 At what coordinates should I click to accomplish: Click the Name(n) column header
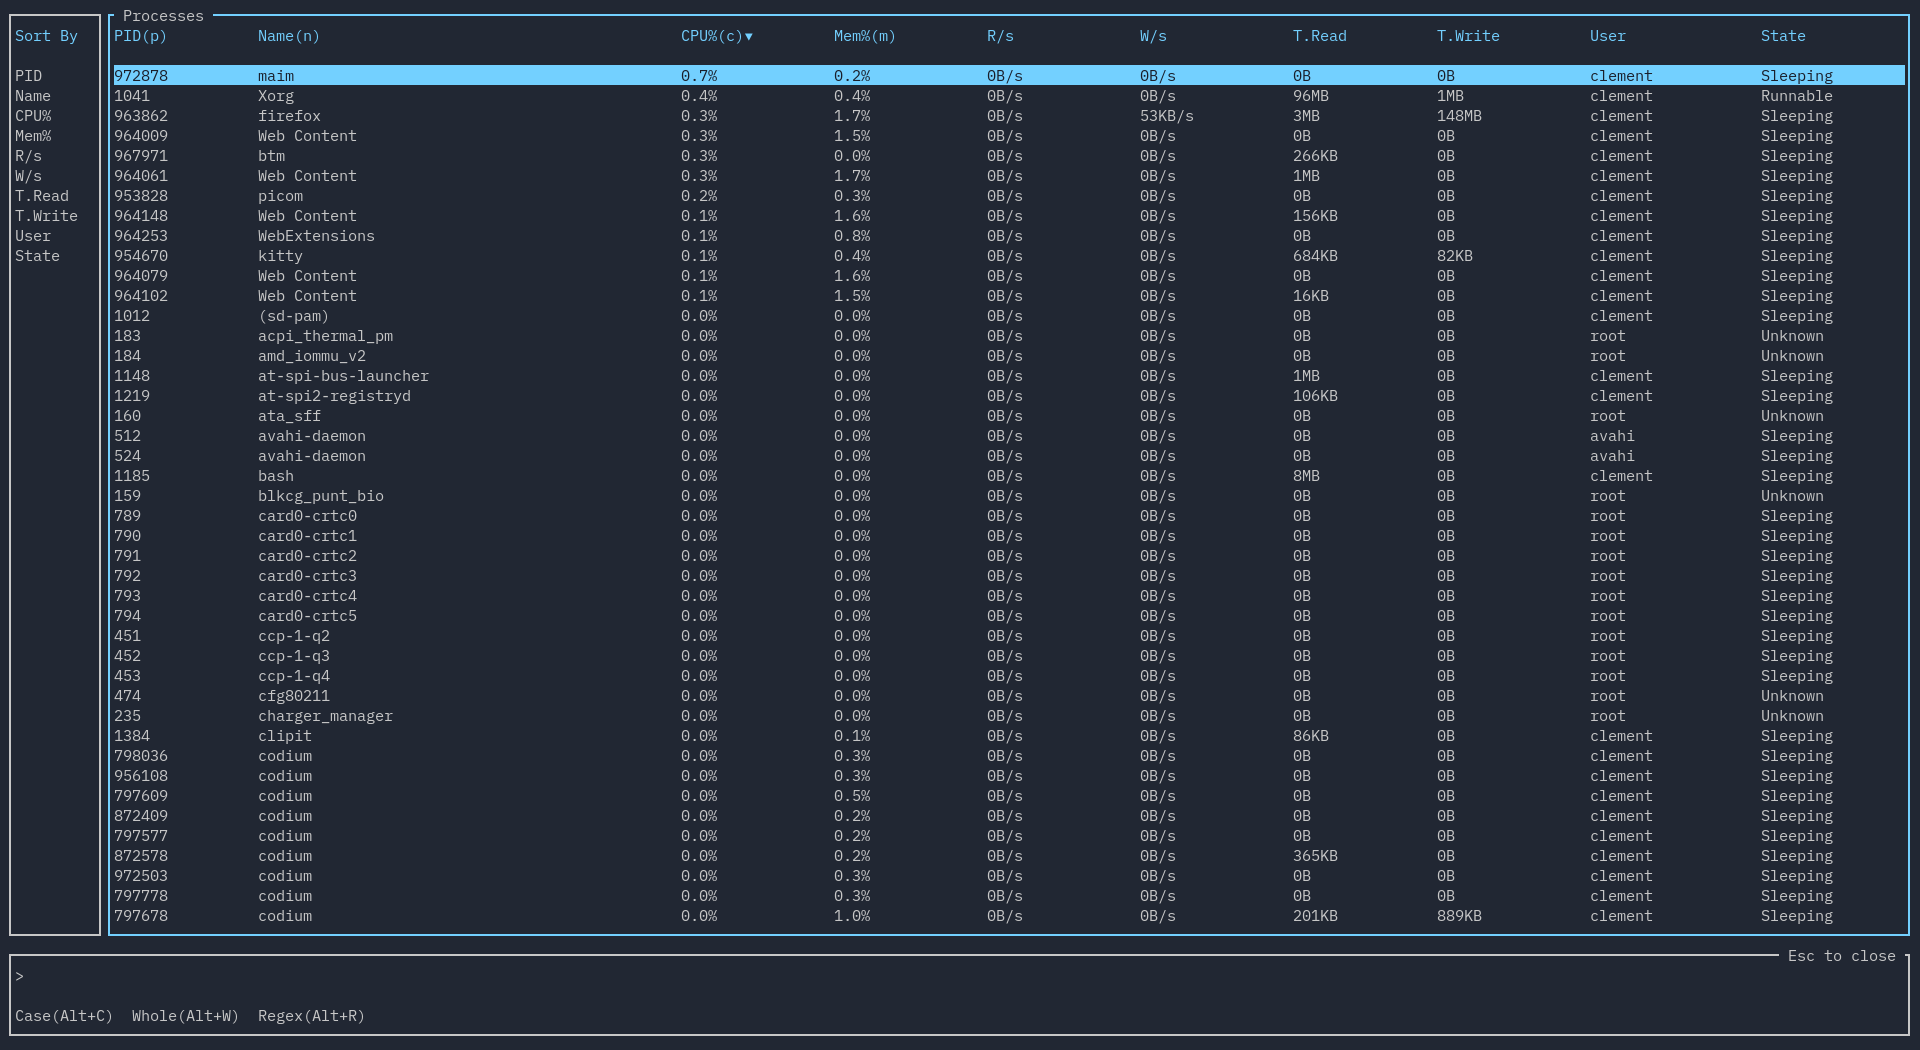click(x=288, y=36)
